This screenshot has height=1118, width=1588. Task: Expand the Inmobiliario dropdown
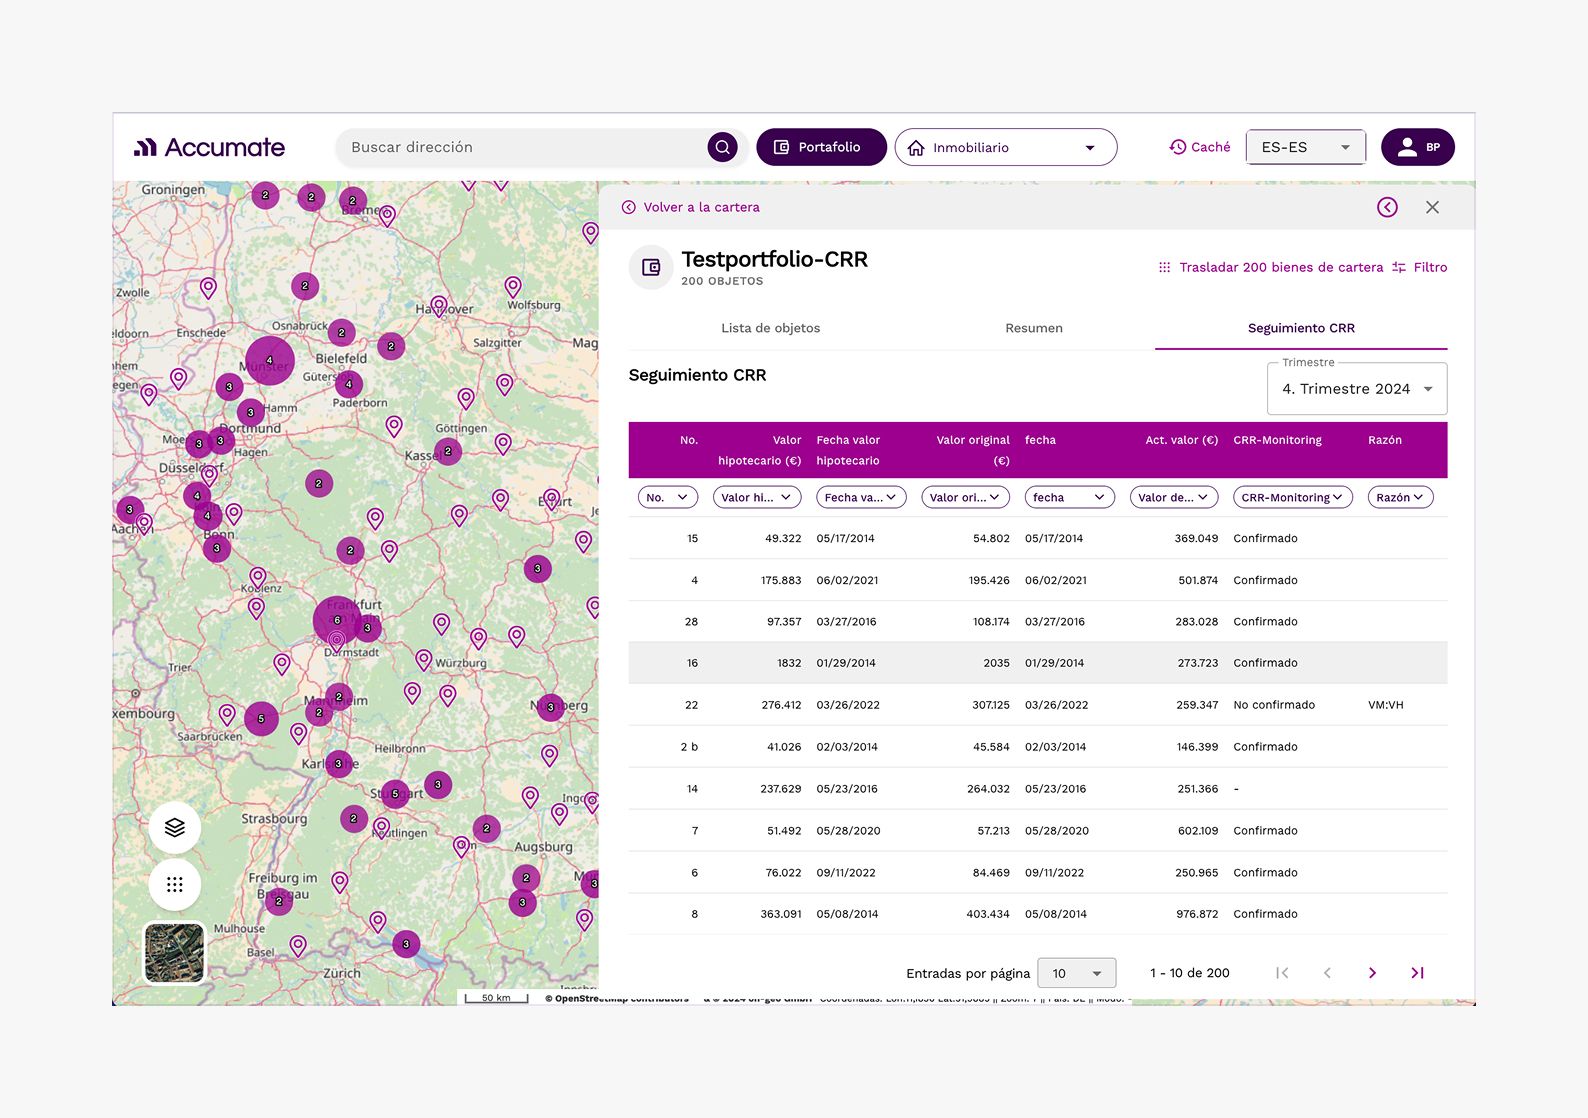click(x=1005, y=147)
